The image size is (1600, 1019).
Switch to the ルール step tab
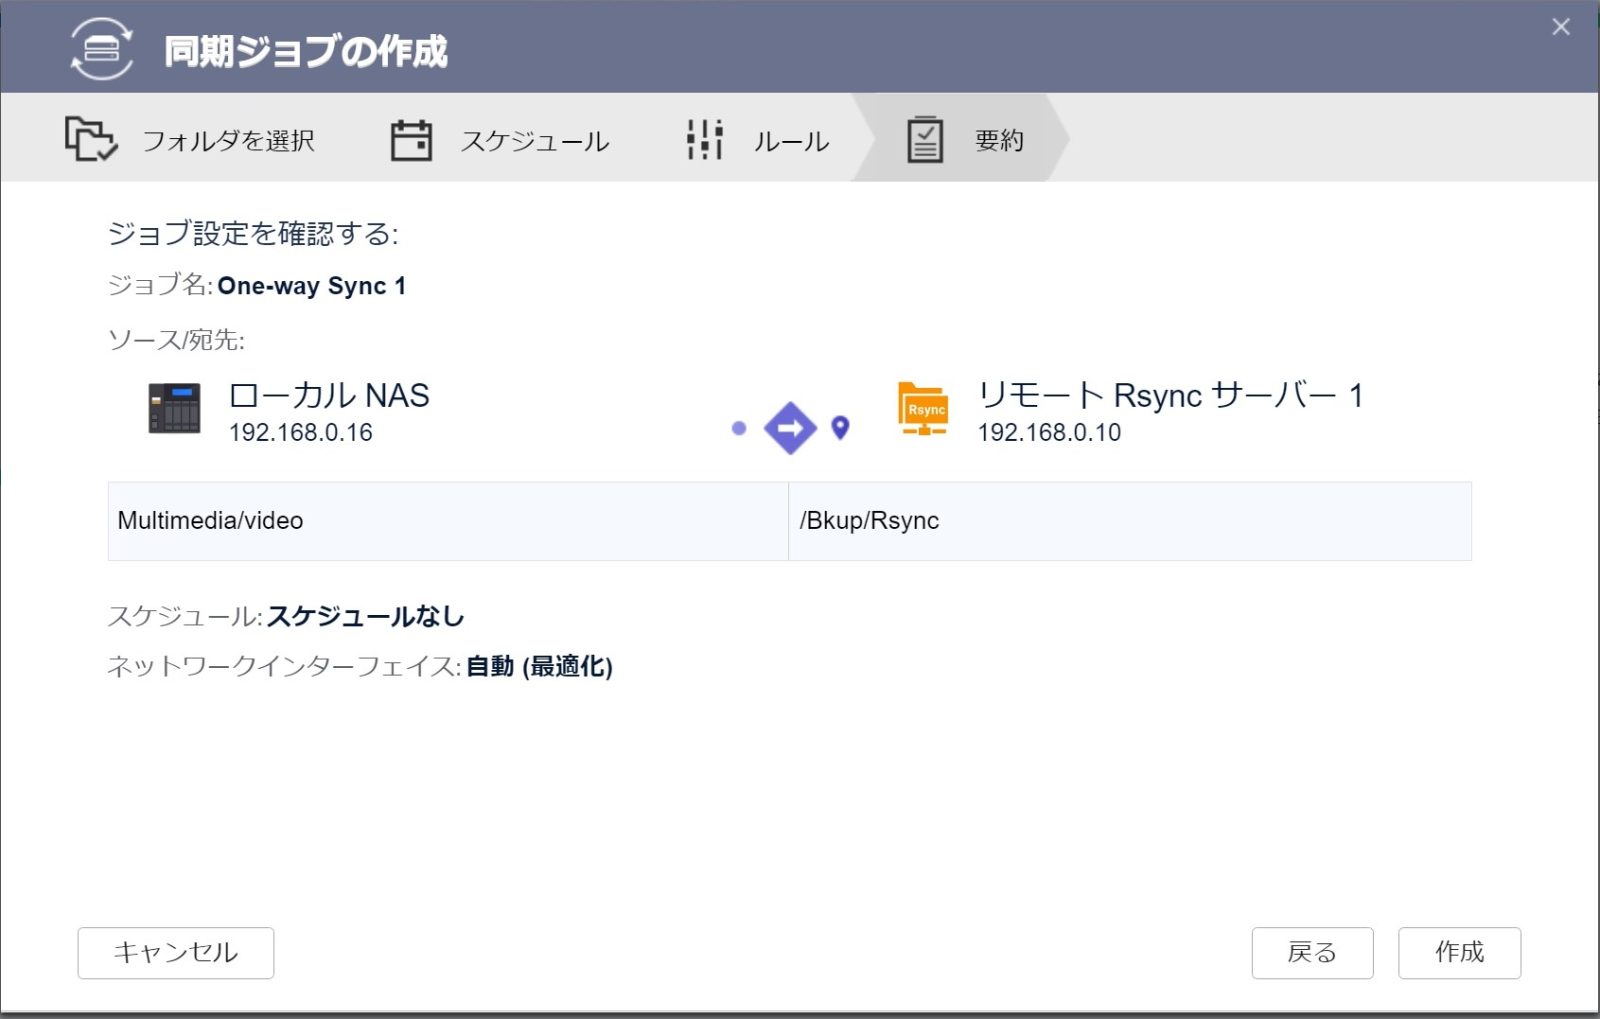[790, 141]
